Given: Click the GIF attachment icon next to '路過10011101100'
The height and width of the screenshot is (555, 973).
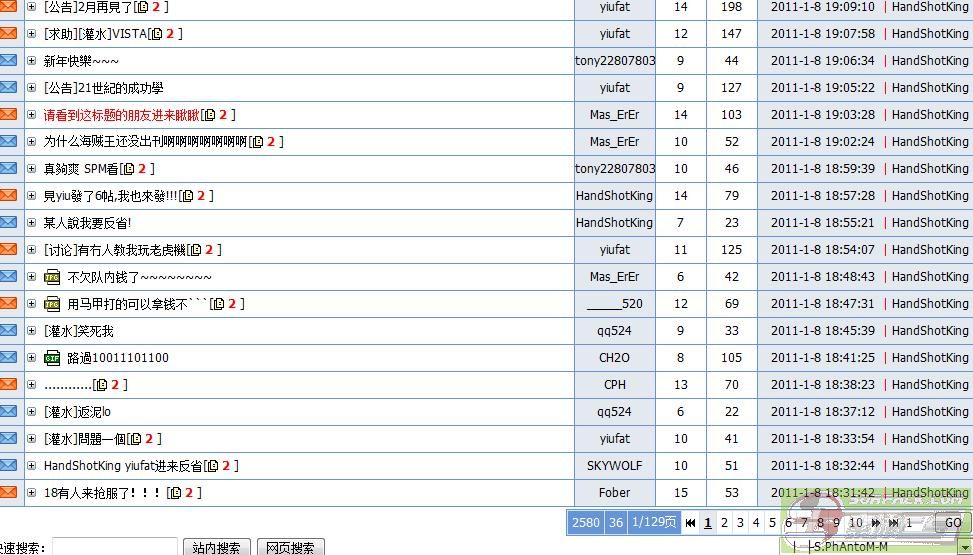Looking at the screenshot, I should coord(52,358).
